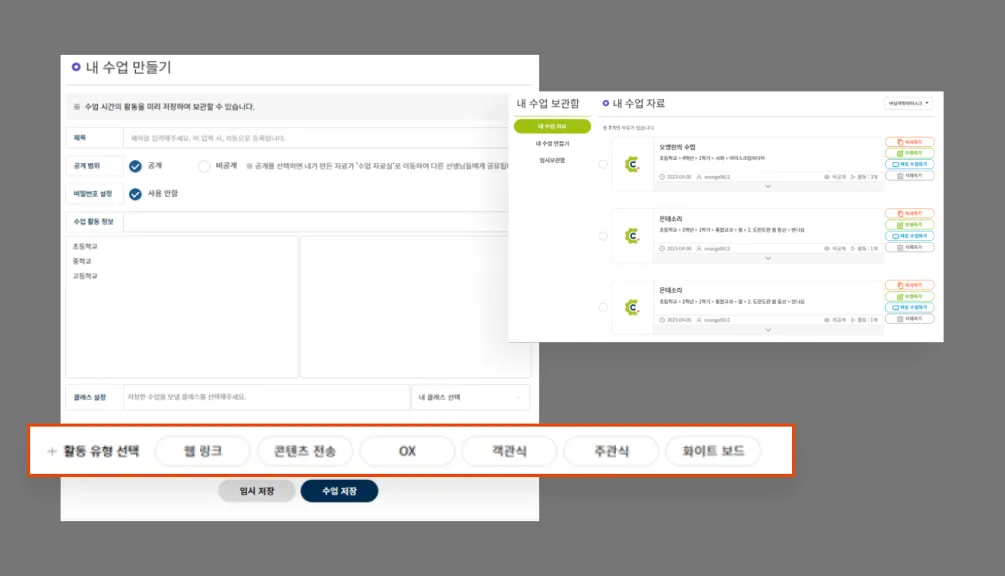Toggle the 공개 visibility option
Screen dimensions: 1005x576
pos(135,166)
